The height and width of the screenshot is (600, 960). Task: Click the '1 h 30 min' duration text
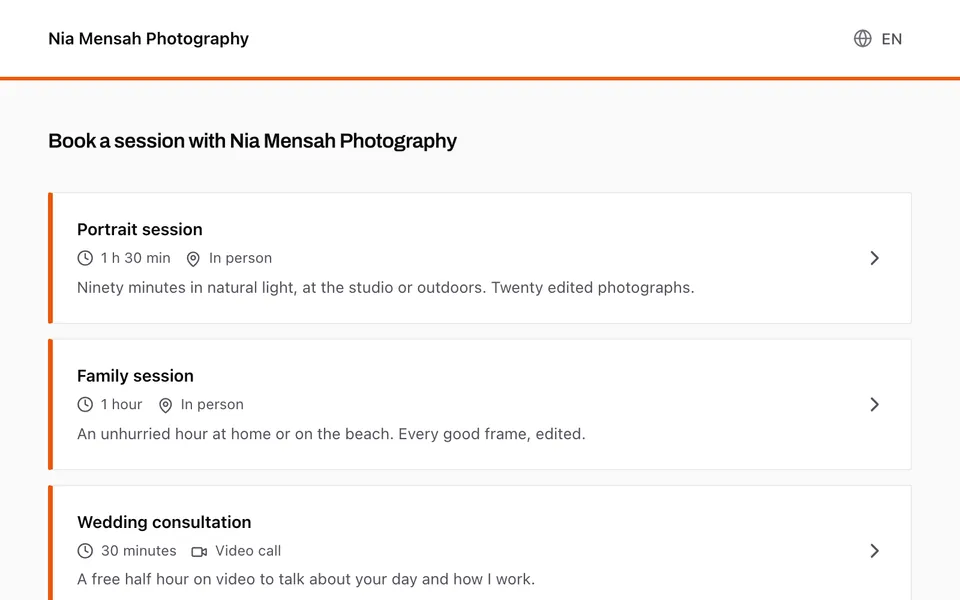(x=136, y=258)
